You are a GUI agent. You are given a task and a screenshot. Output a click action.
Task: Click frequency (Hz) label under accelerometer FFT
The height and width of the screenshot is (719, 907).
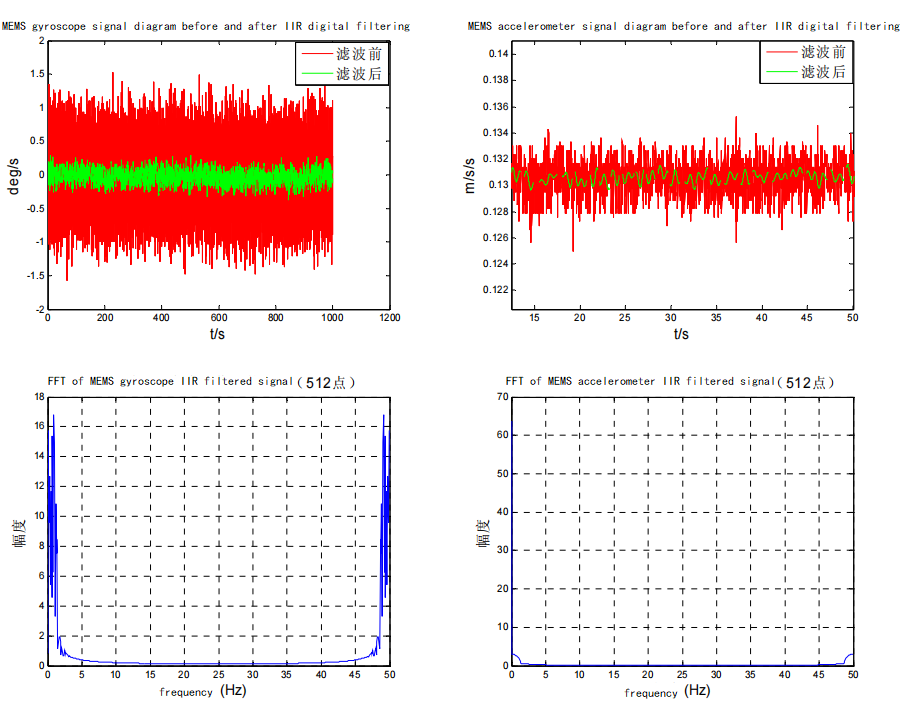click(667, 692)
